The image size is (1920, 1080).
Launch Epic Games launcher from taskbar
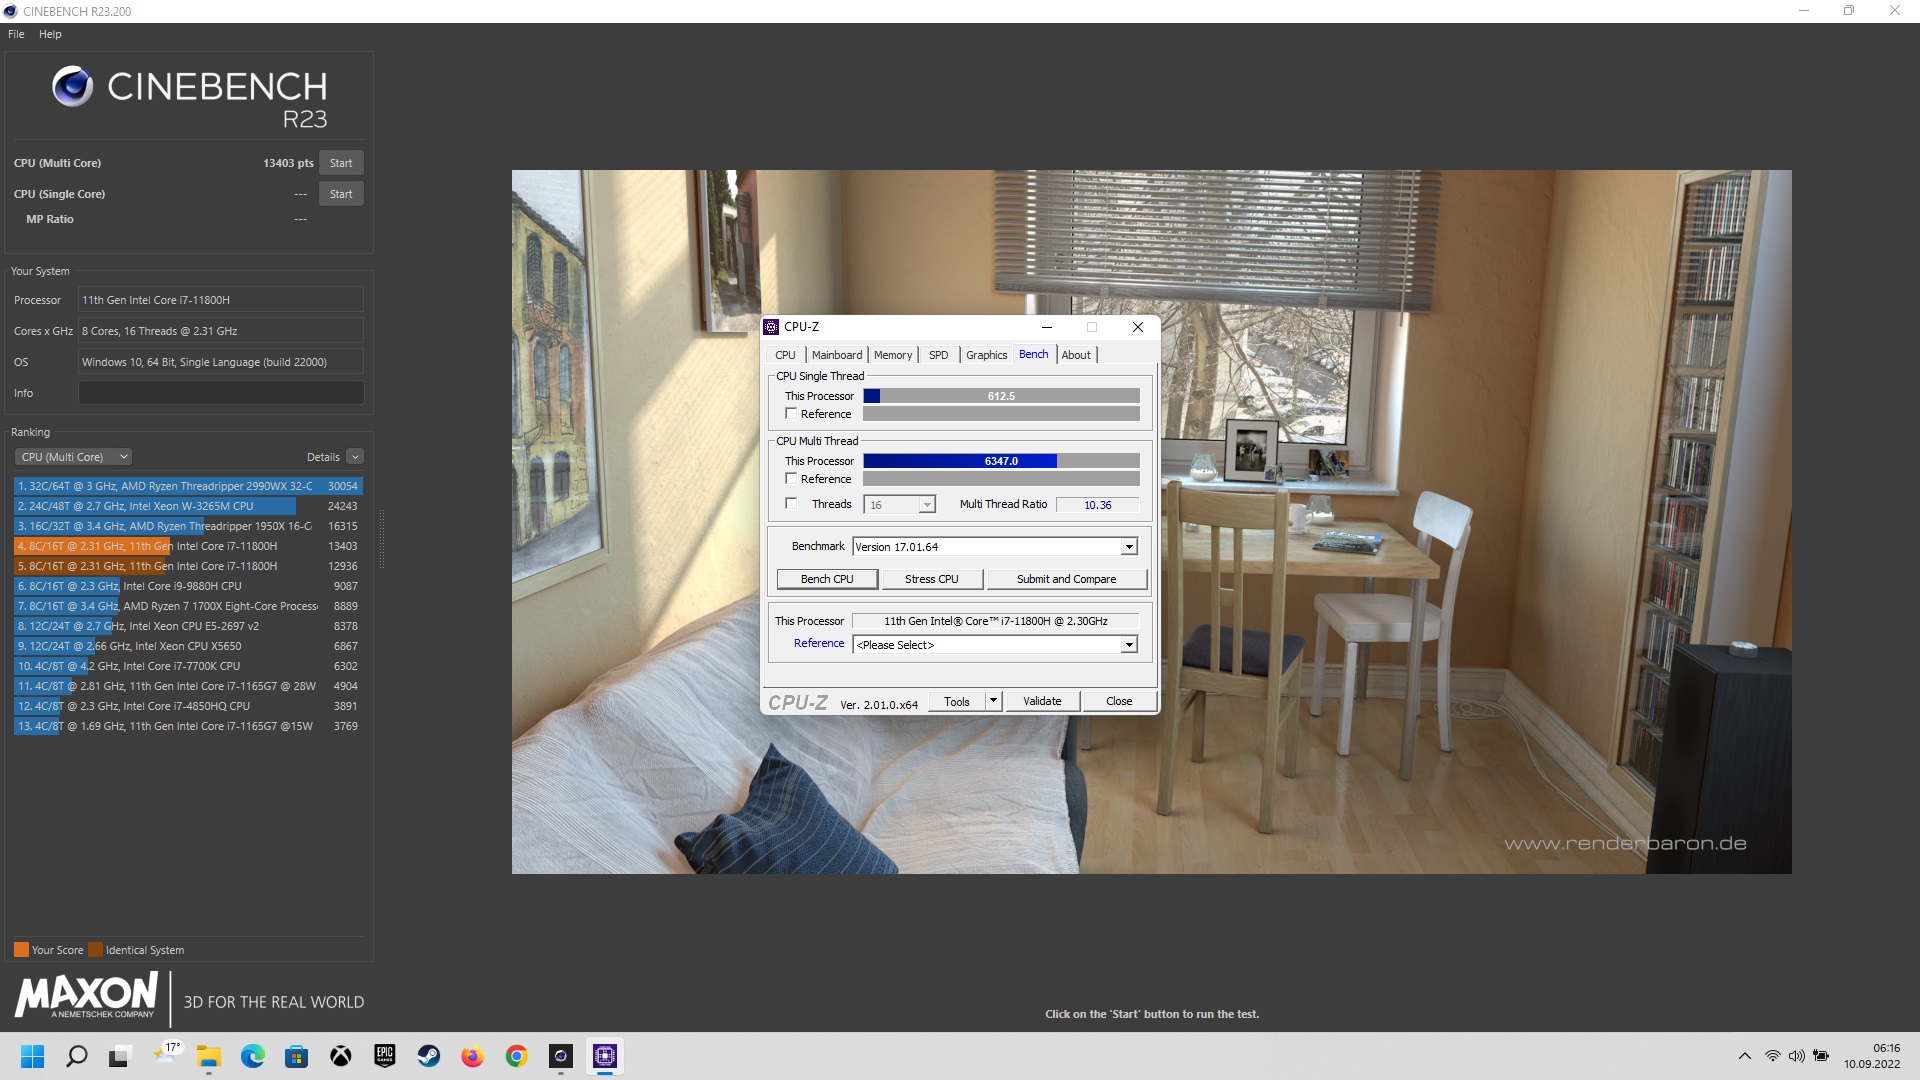385,1056
